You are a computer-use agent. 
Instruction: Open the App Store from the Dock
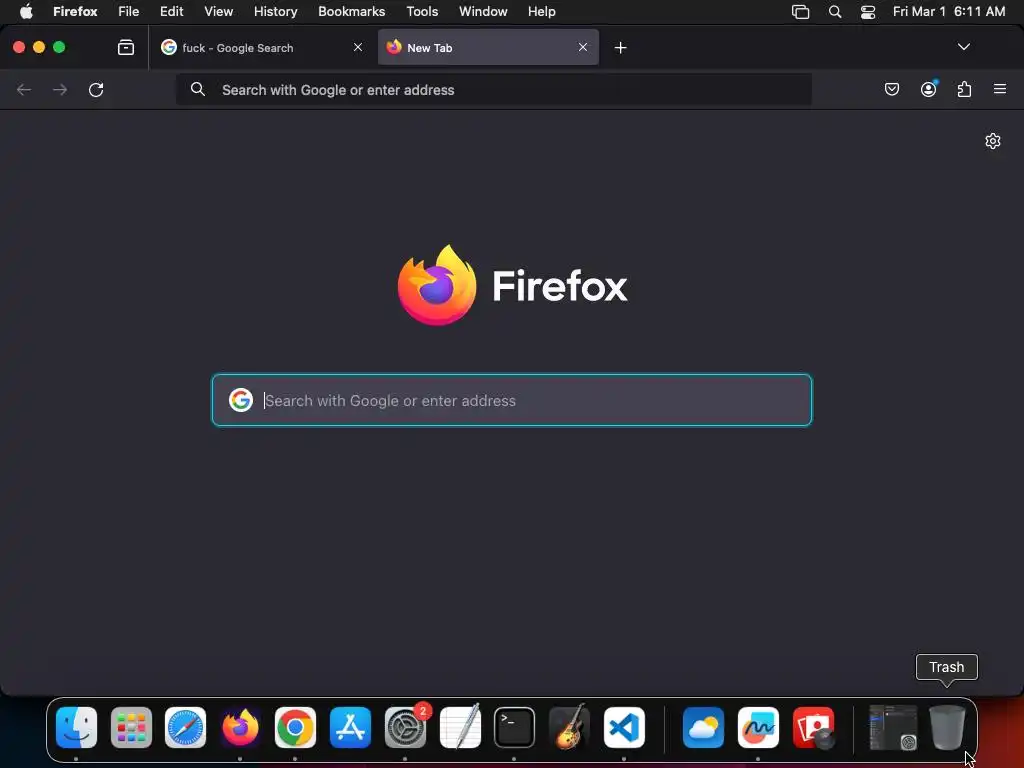pyautogui.click(x=350, y=727)
